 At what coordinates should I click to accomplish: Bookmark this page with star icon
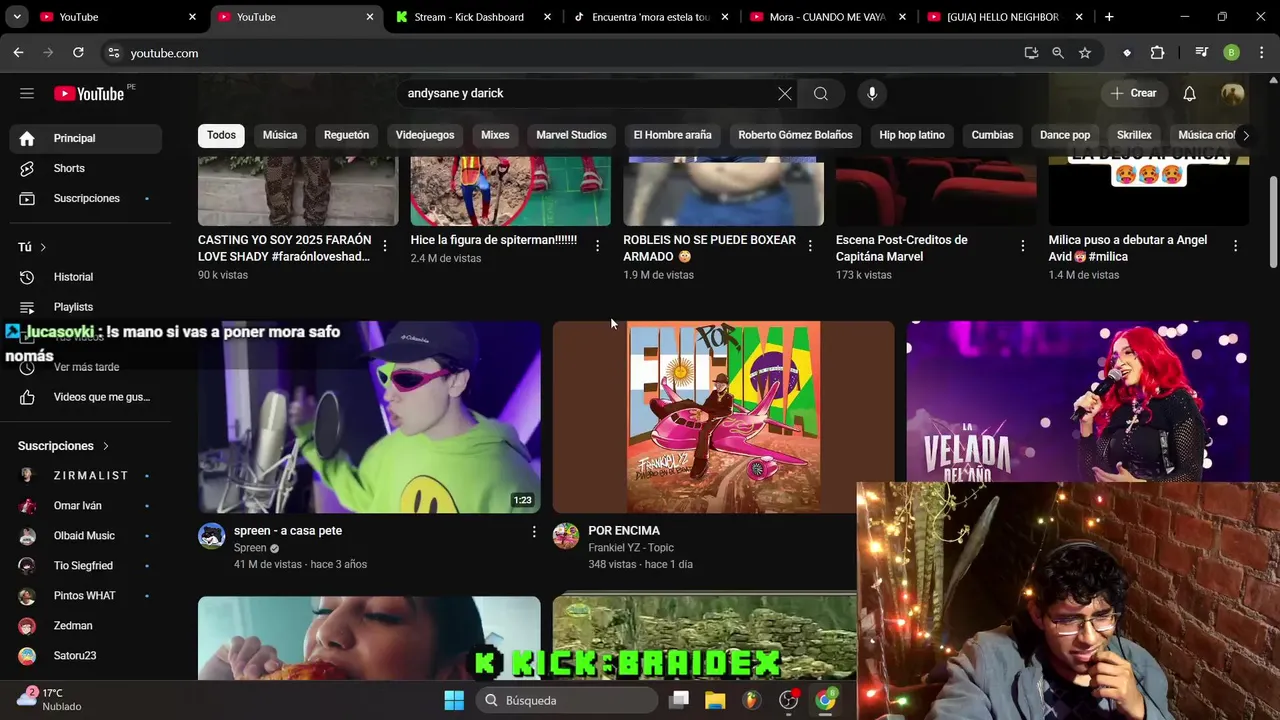coord(1085,53)
